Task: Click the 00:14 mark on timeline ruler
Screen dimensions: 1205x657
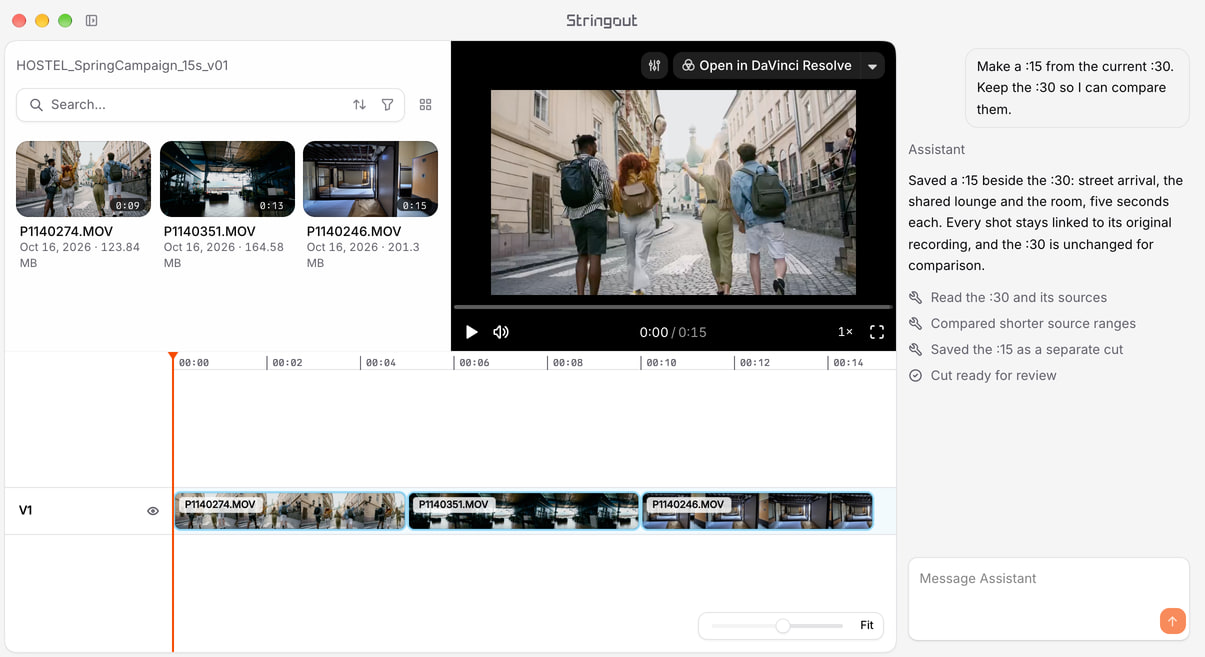Action: pos(848,363)
